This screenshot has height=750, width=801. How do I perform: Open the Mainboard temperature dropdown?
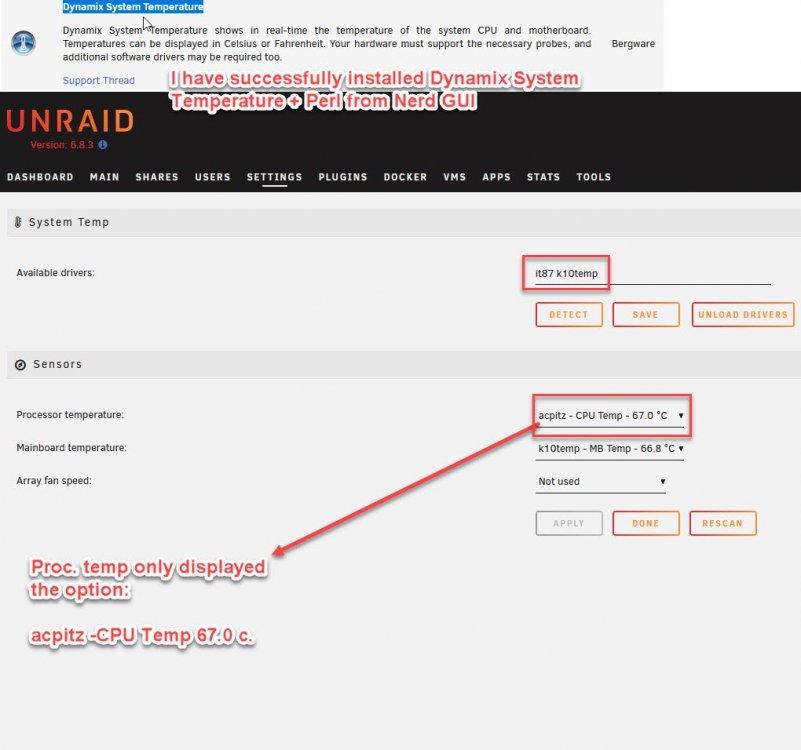(610, 449)
